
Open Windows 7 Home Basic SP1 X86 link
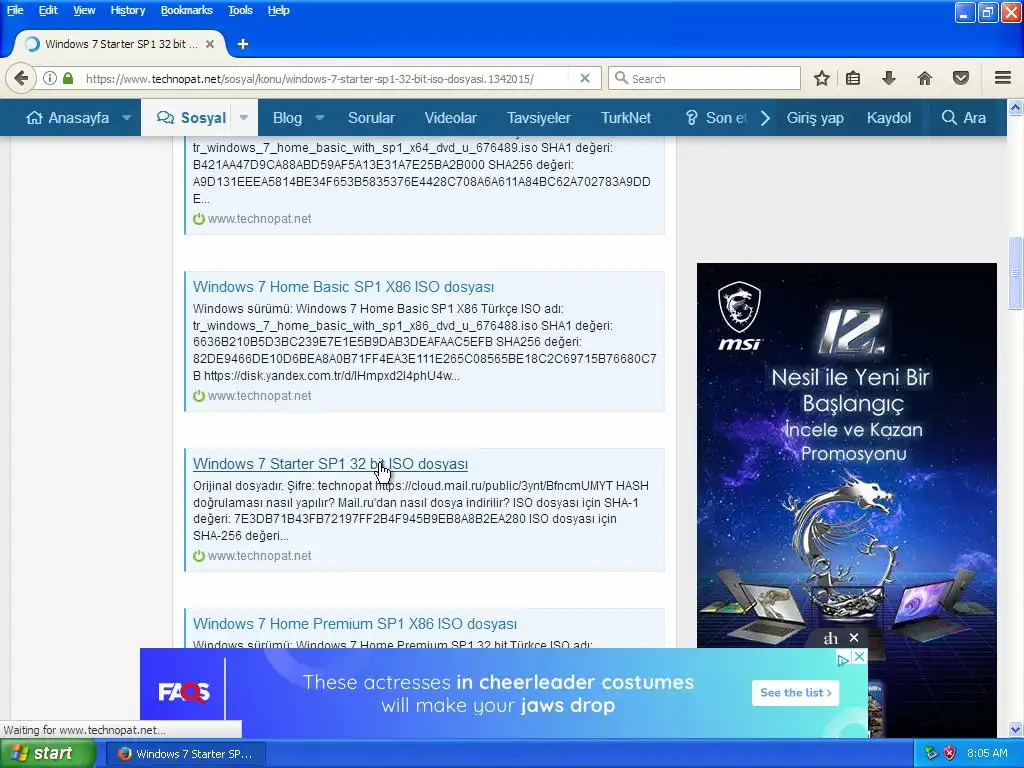[344, 287]
